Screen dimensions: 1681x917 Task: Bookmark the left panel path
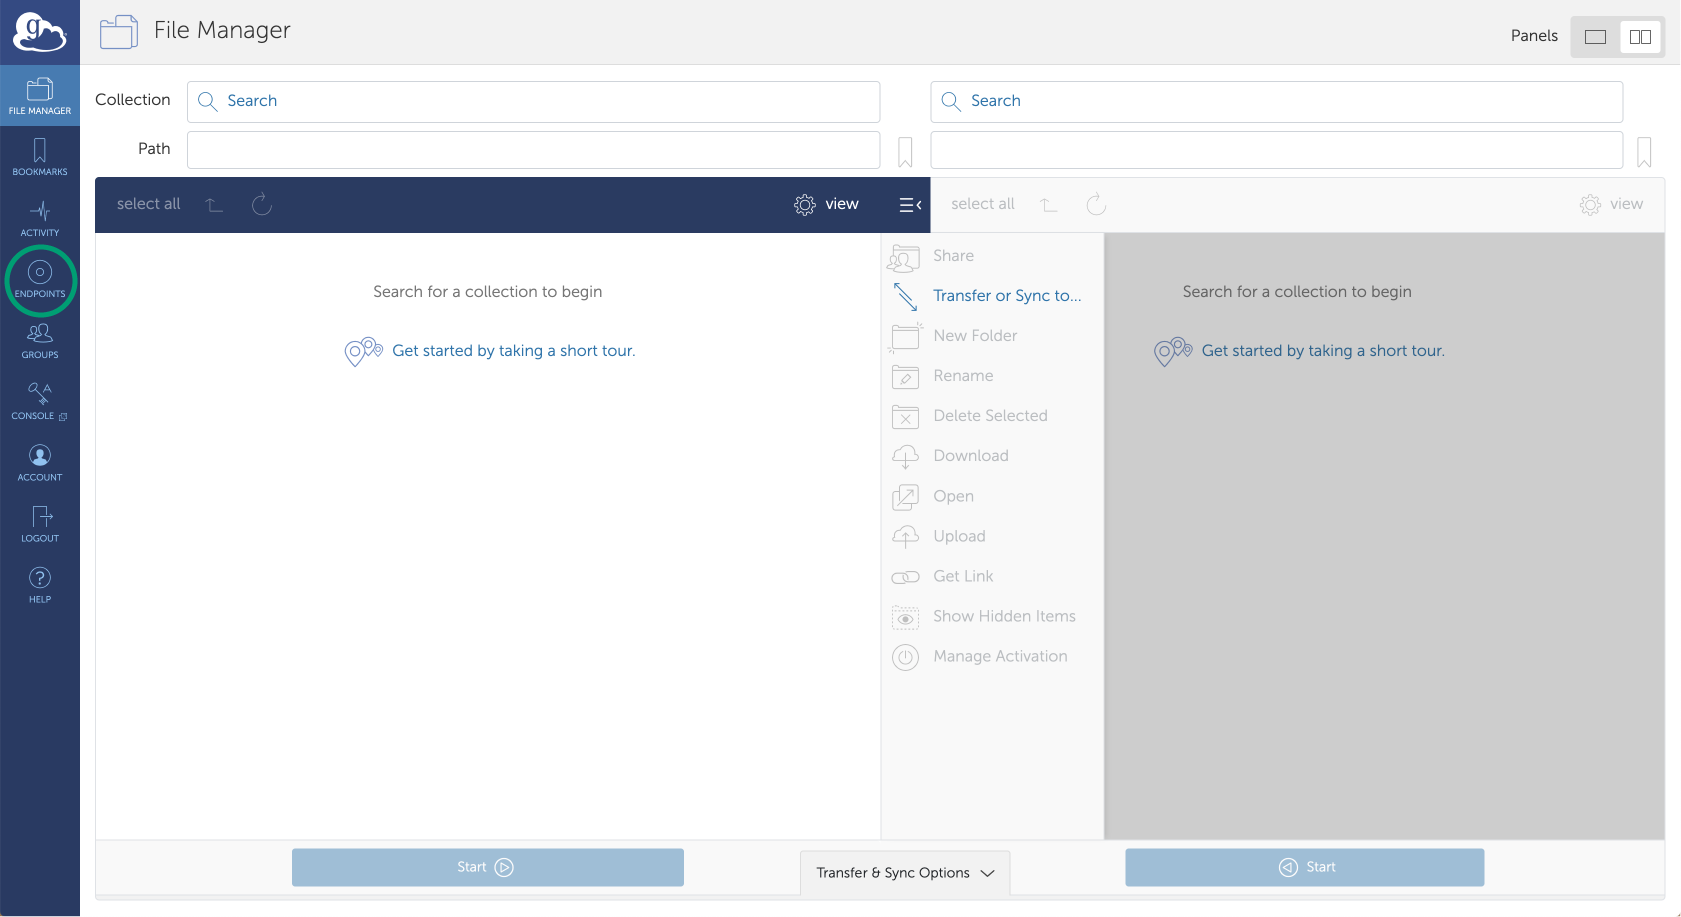point(905,152)
